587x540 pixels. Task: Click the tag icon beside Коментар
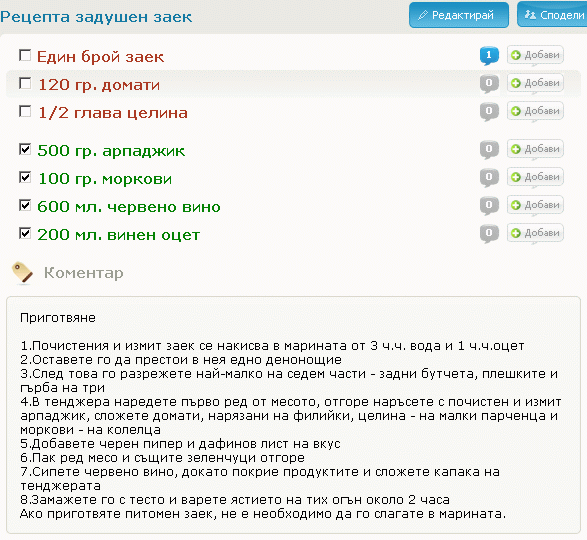pos(22,273)
